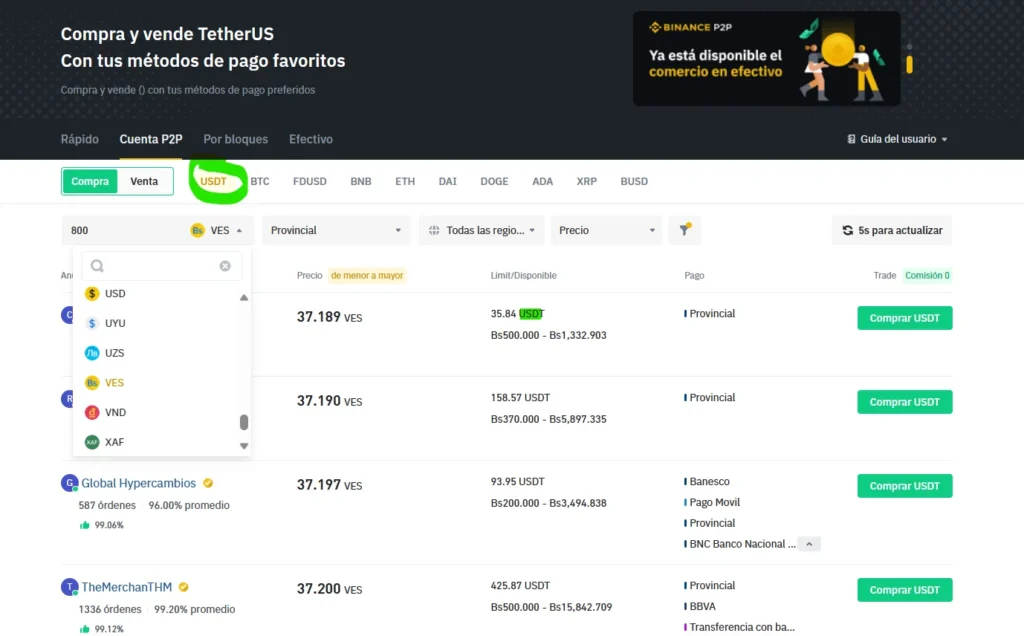
Task: Open Global Hypercambios merchant profile
Action: tap(138, 483)
